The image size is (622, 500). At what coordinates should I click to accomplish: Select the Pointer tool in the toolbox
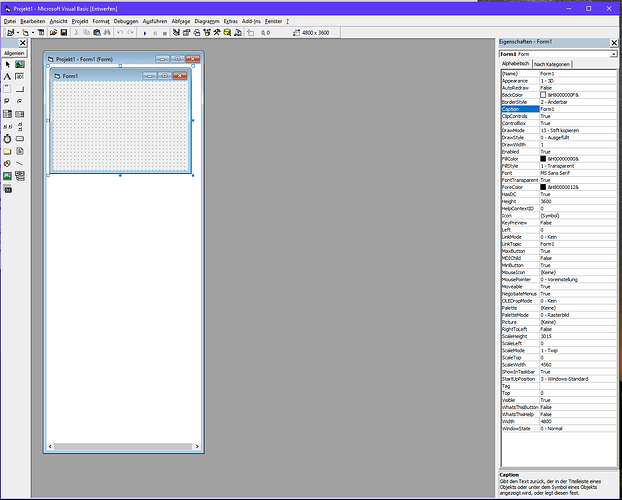(x=8, y=64)
